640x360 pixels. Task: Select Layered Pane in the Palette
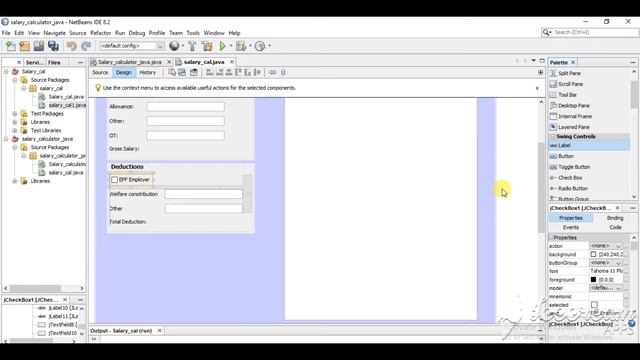(x=573, y=127)
